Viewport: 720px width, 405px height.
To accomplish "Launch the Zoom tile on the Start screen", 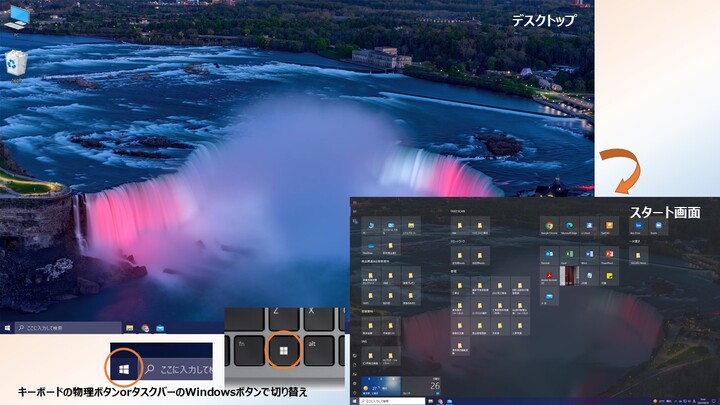I will (658, 225).
